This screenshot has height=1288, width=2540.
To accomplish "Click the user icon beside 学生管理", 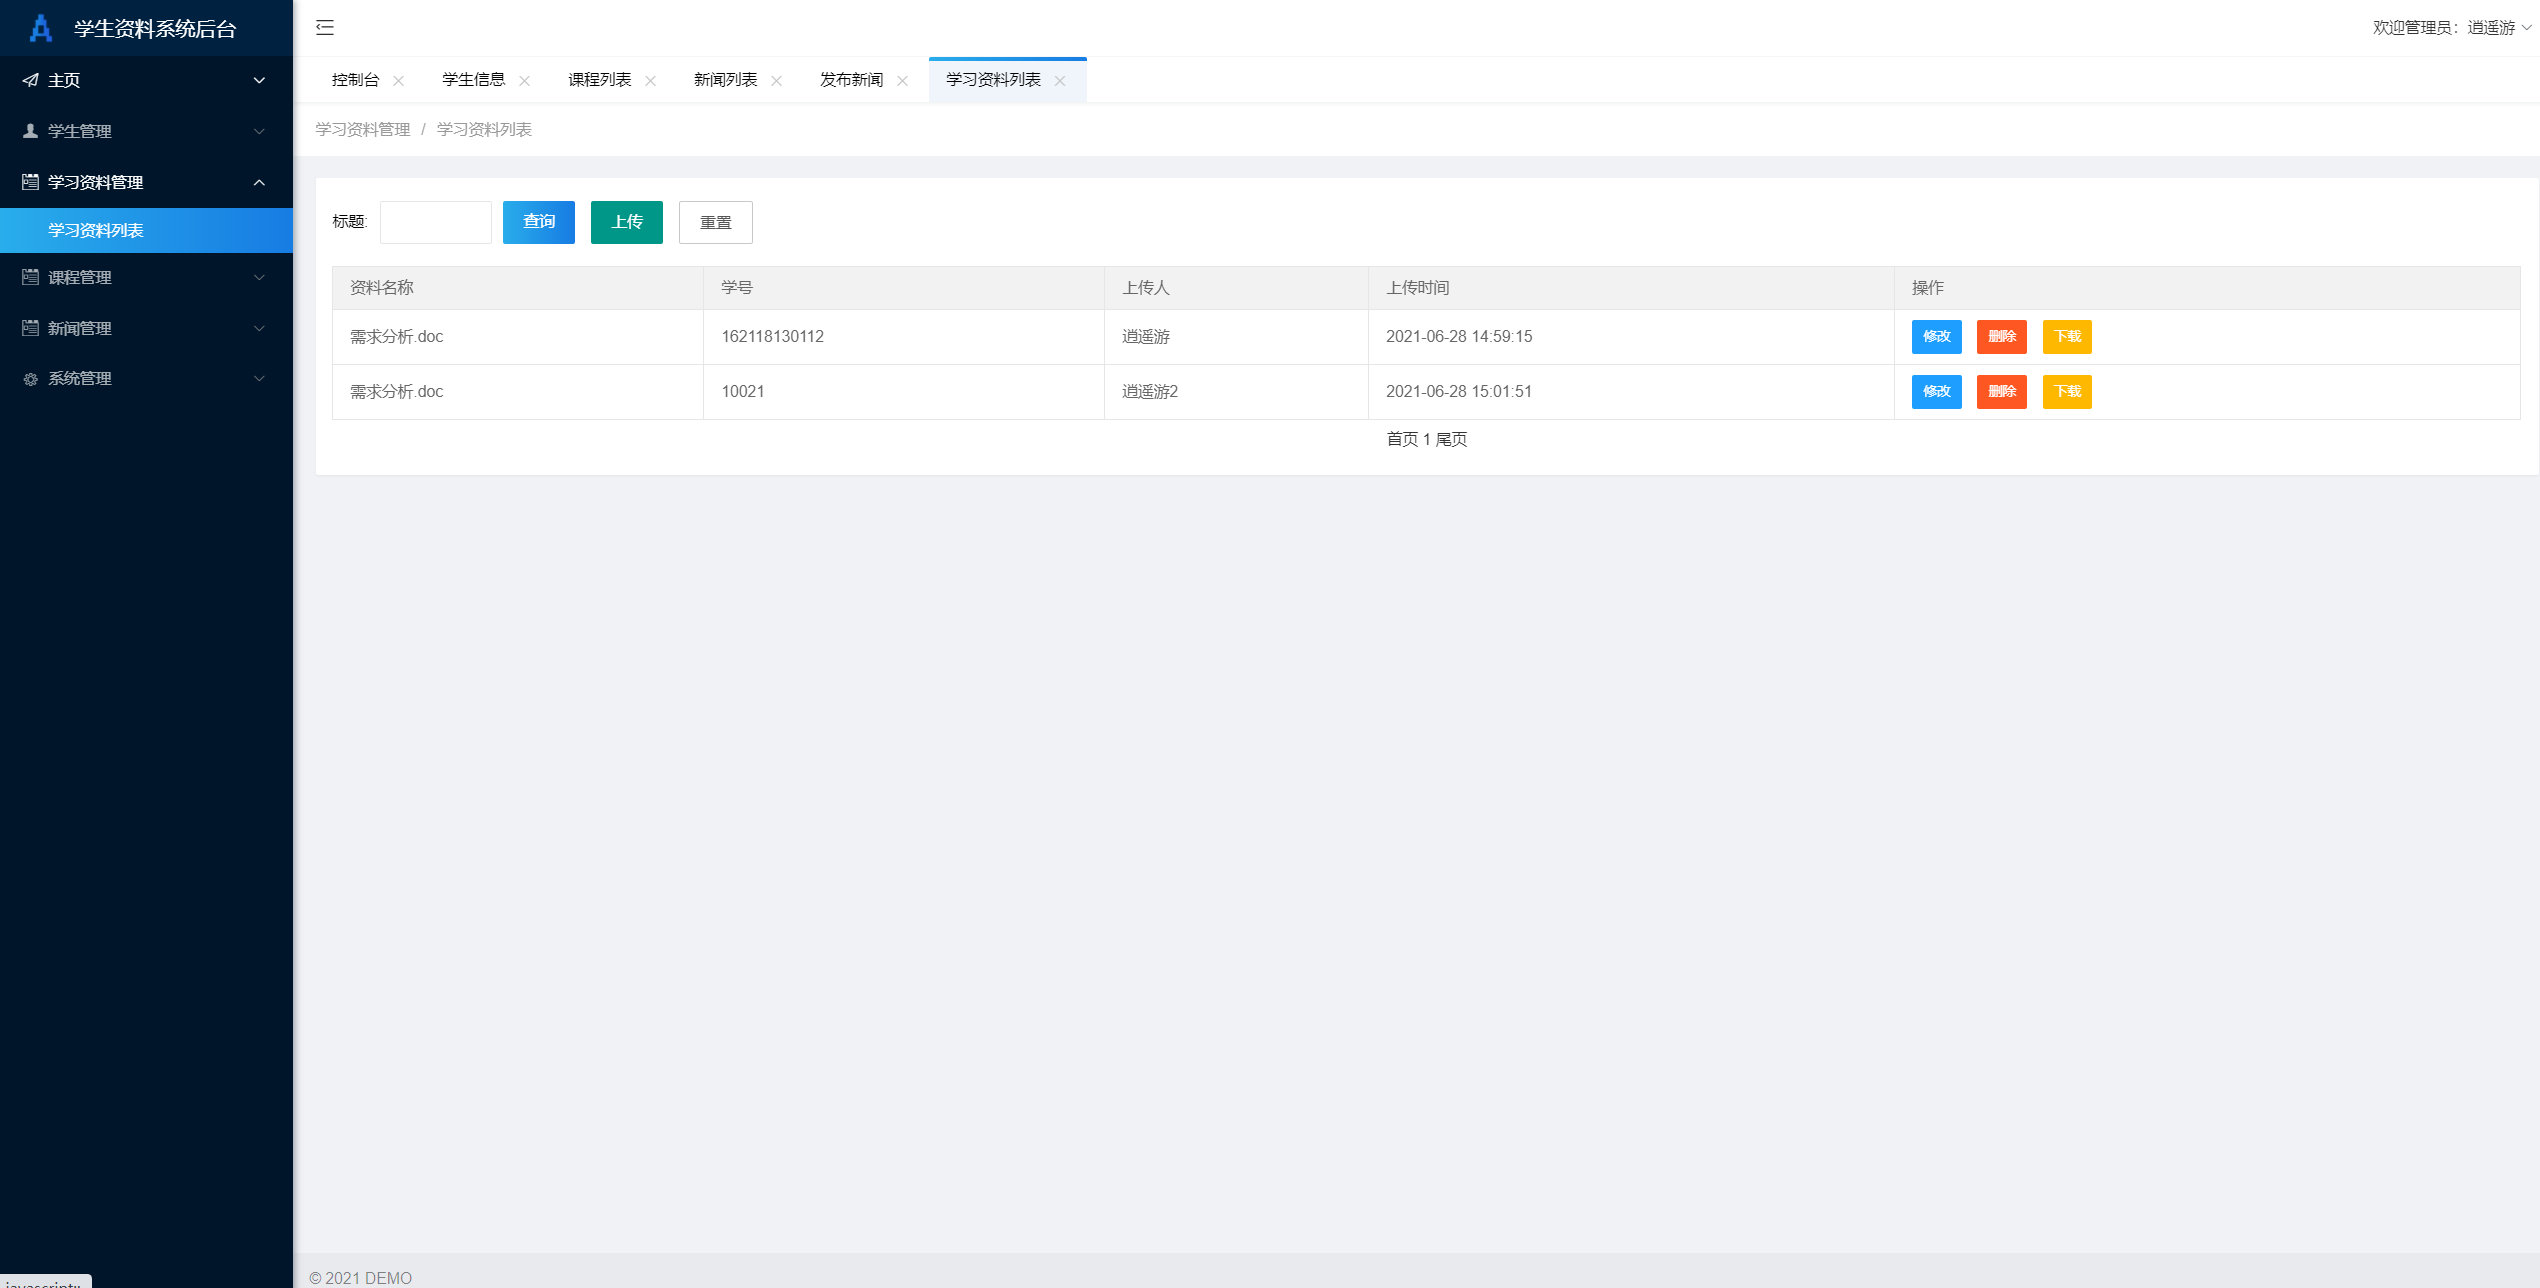I will coord(31,131).
